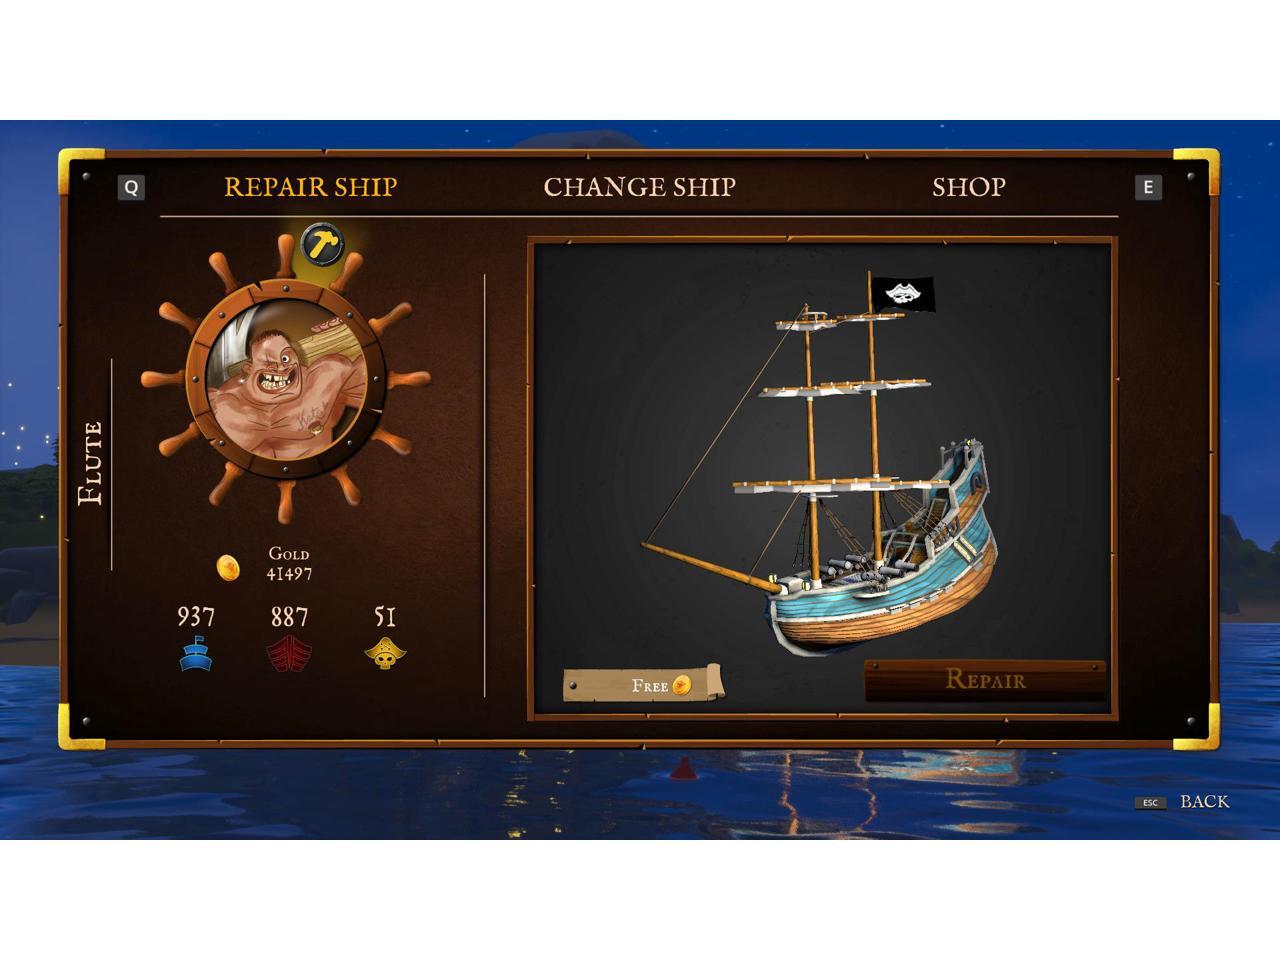
Task: Click the pirate portrait in the ship wheel
Action: coord(285,385)
